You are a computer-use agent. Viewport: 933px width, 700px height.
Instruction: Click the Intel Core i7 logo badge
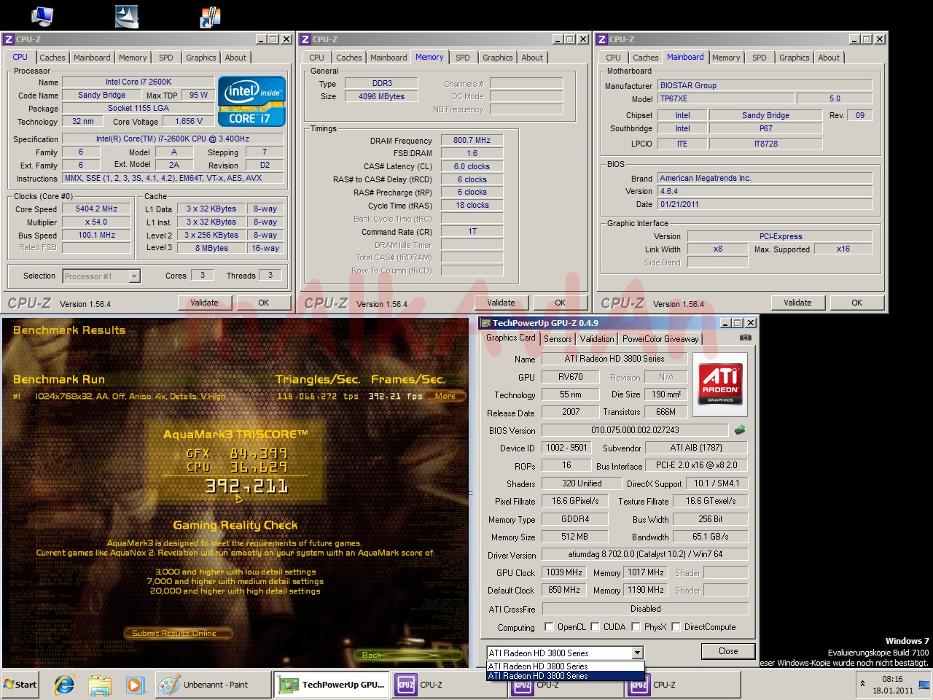[251, 101]
